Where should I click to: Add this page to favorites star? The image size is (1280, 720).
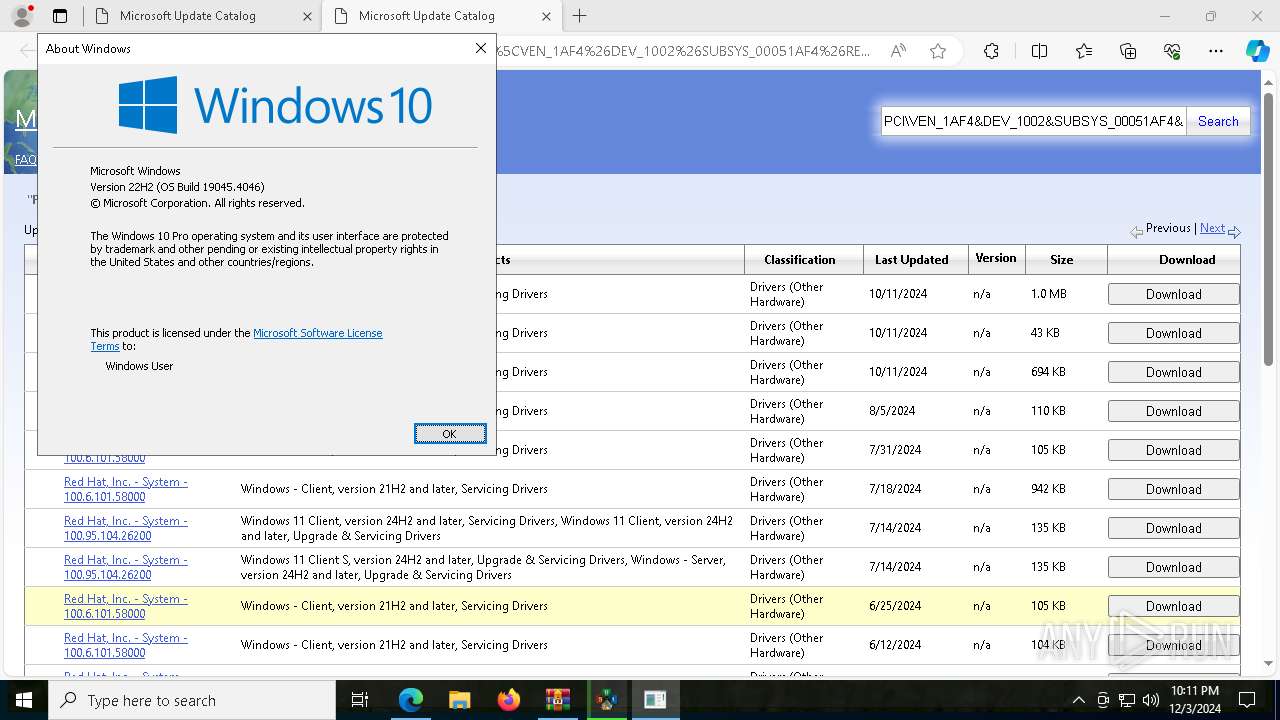[938, 51]
